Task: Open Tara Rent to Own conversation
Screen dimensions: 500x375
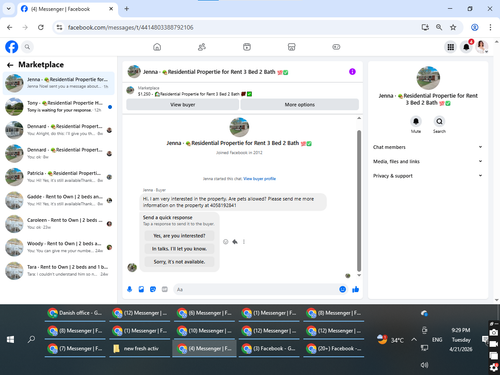Action: pos(59,271)
